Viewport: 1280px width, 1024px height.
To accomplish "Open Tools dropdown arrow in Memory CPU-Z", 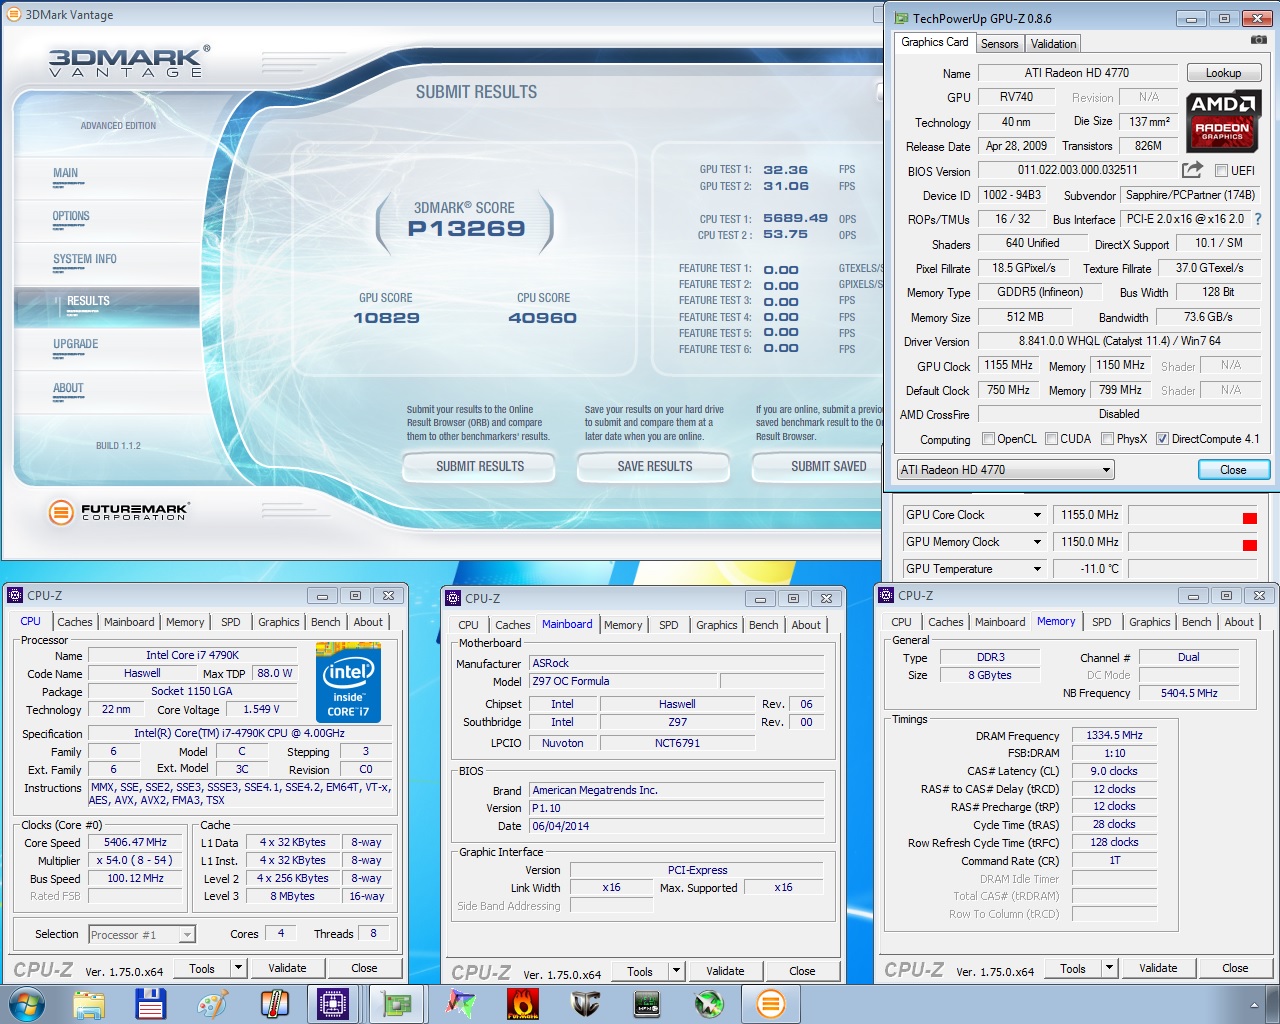I will click(1109, 968).
